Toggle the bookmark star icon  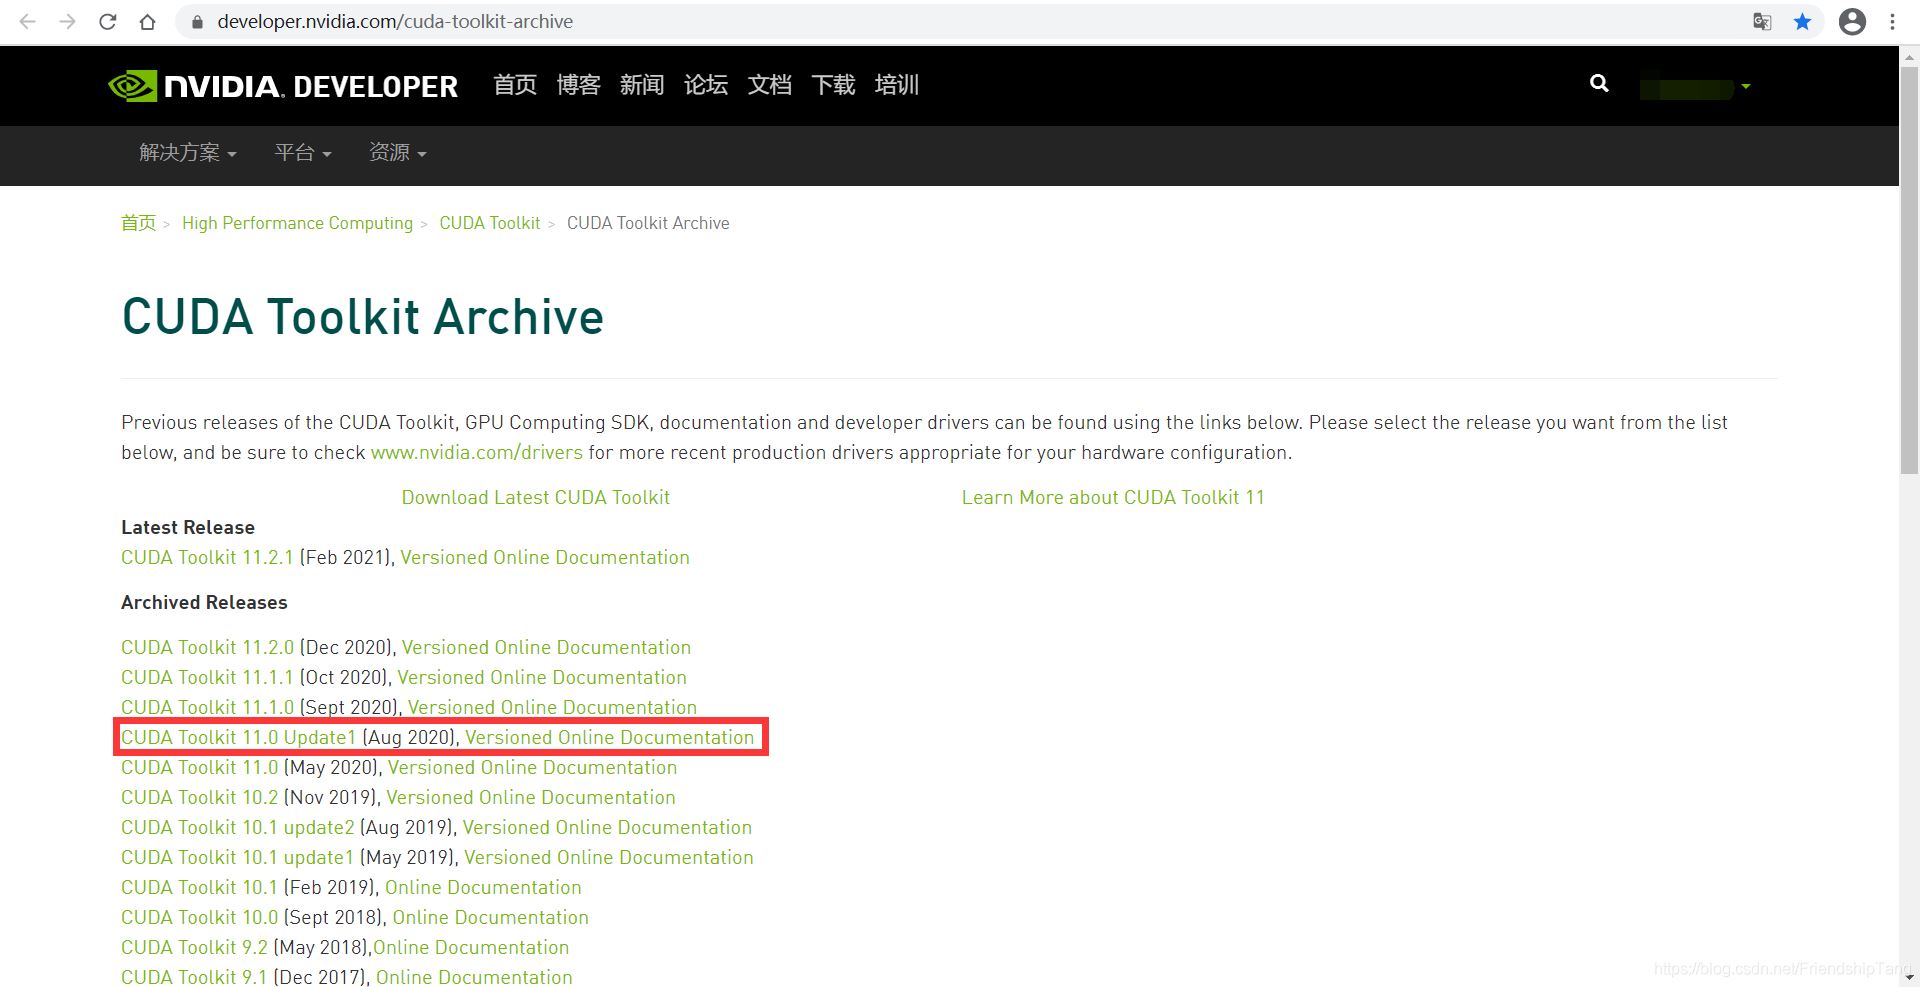point(1802,22)
